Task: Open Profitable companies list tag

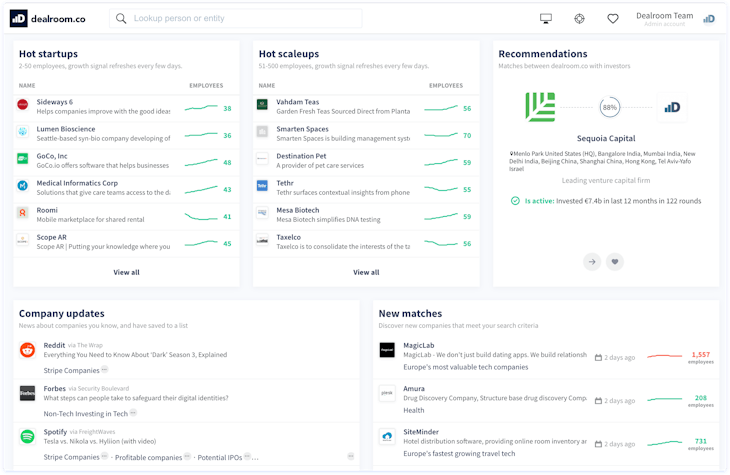Action: coord(148,458)
